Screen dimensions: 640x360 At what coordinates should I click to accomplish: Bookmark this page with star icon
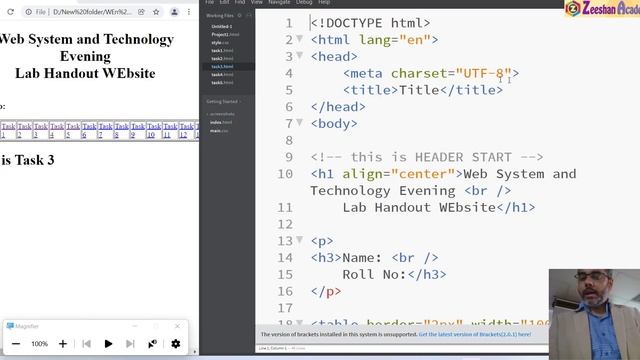pos(156,12)
